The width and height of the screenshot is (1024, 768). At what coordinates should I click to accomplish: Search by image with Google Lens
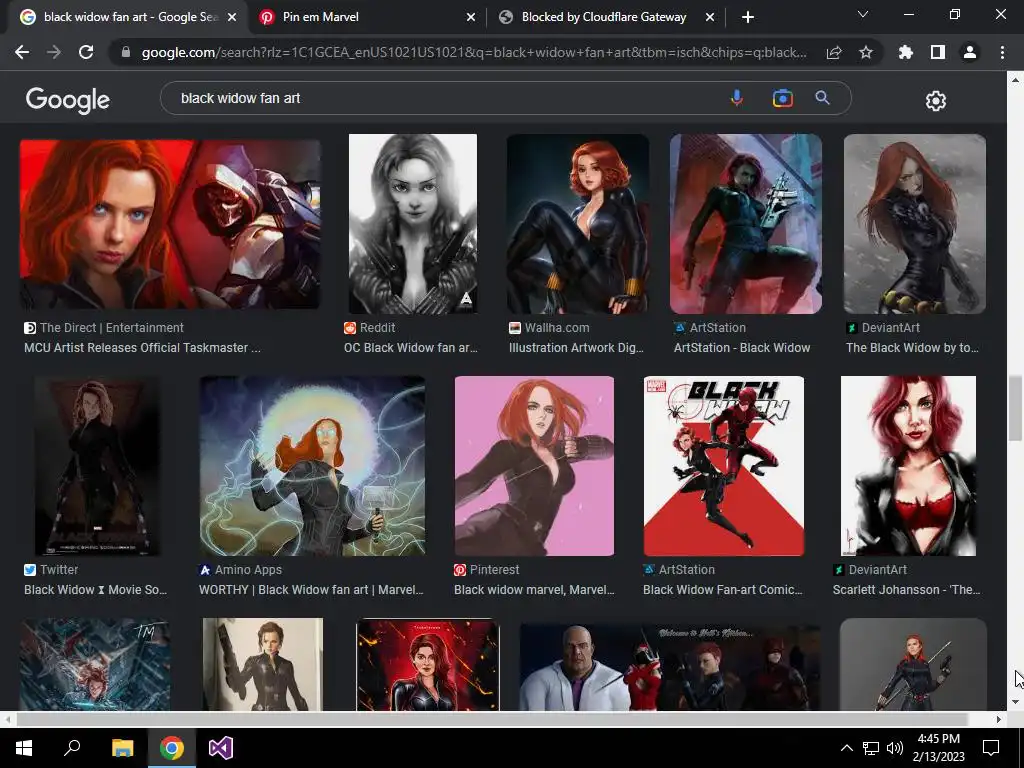pos(782,98)
